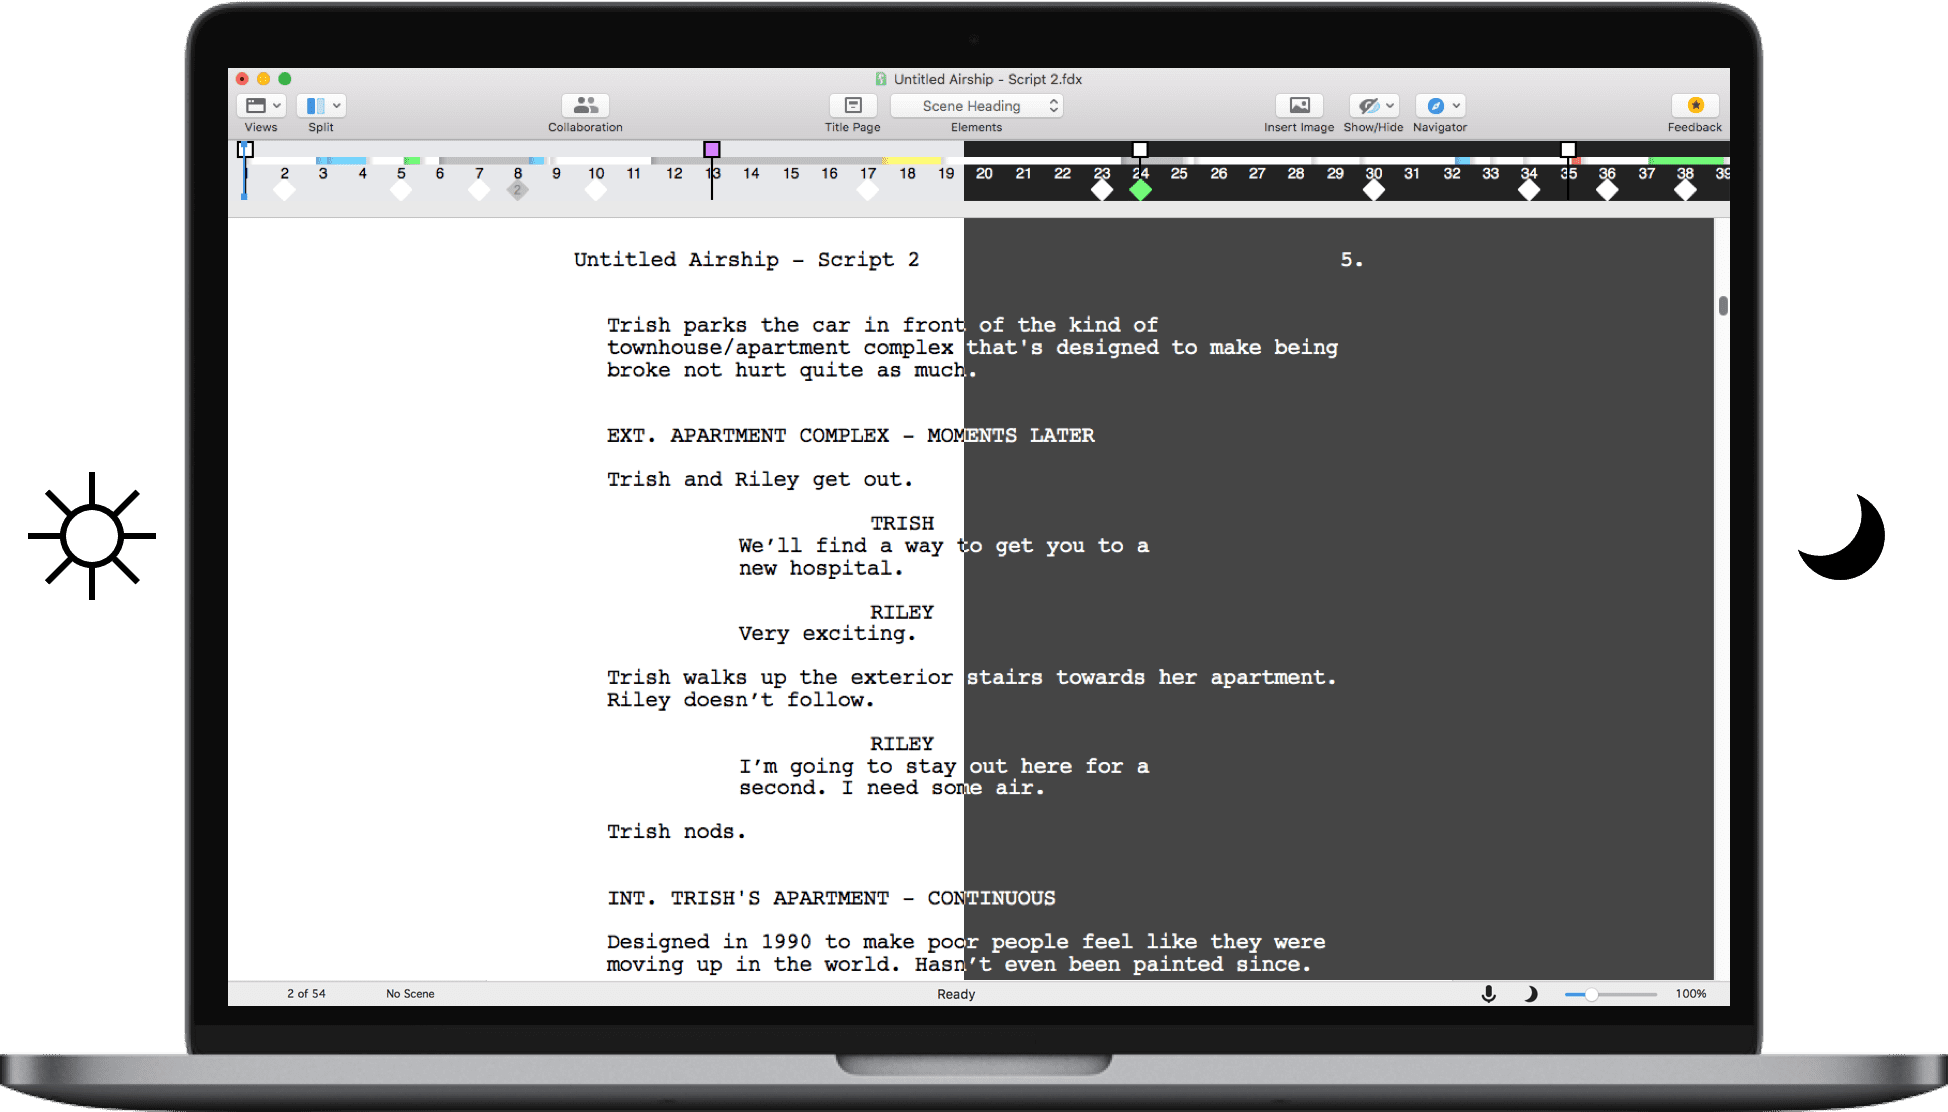The width and height of the screenshot is (1948, 1112).
Task: Click the Views panel icon
Action: click(x=264, y=104)
